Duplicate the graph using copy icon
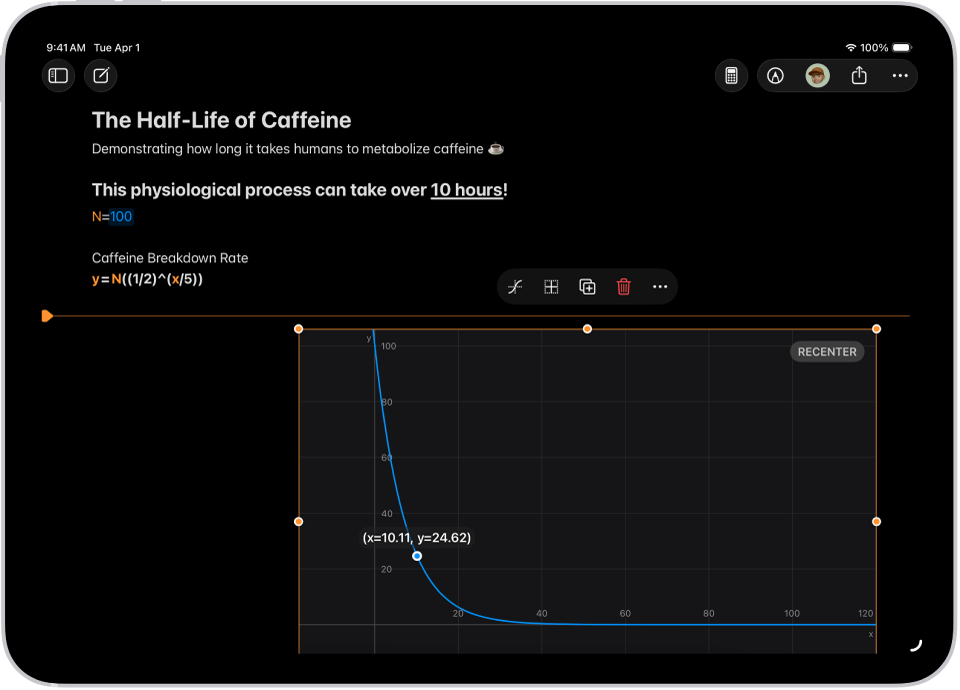 tap(587, 286)
